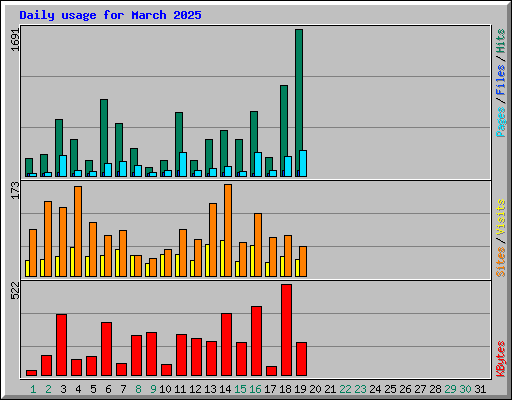Select day 8 on the x-axis
The width and height of the screenshot is (512, 400).
click(x=138, y=389)
